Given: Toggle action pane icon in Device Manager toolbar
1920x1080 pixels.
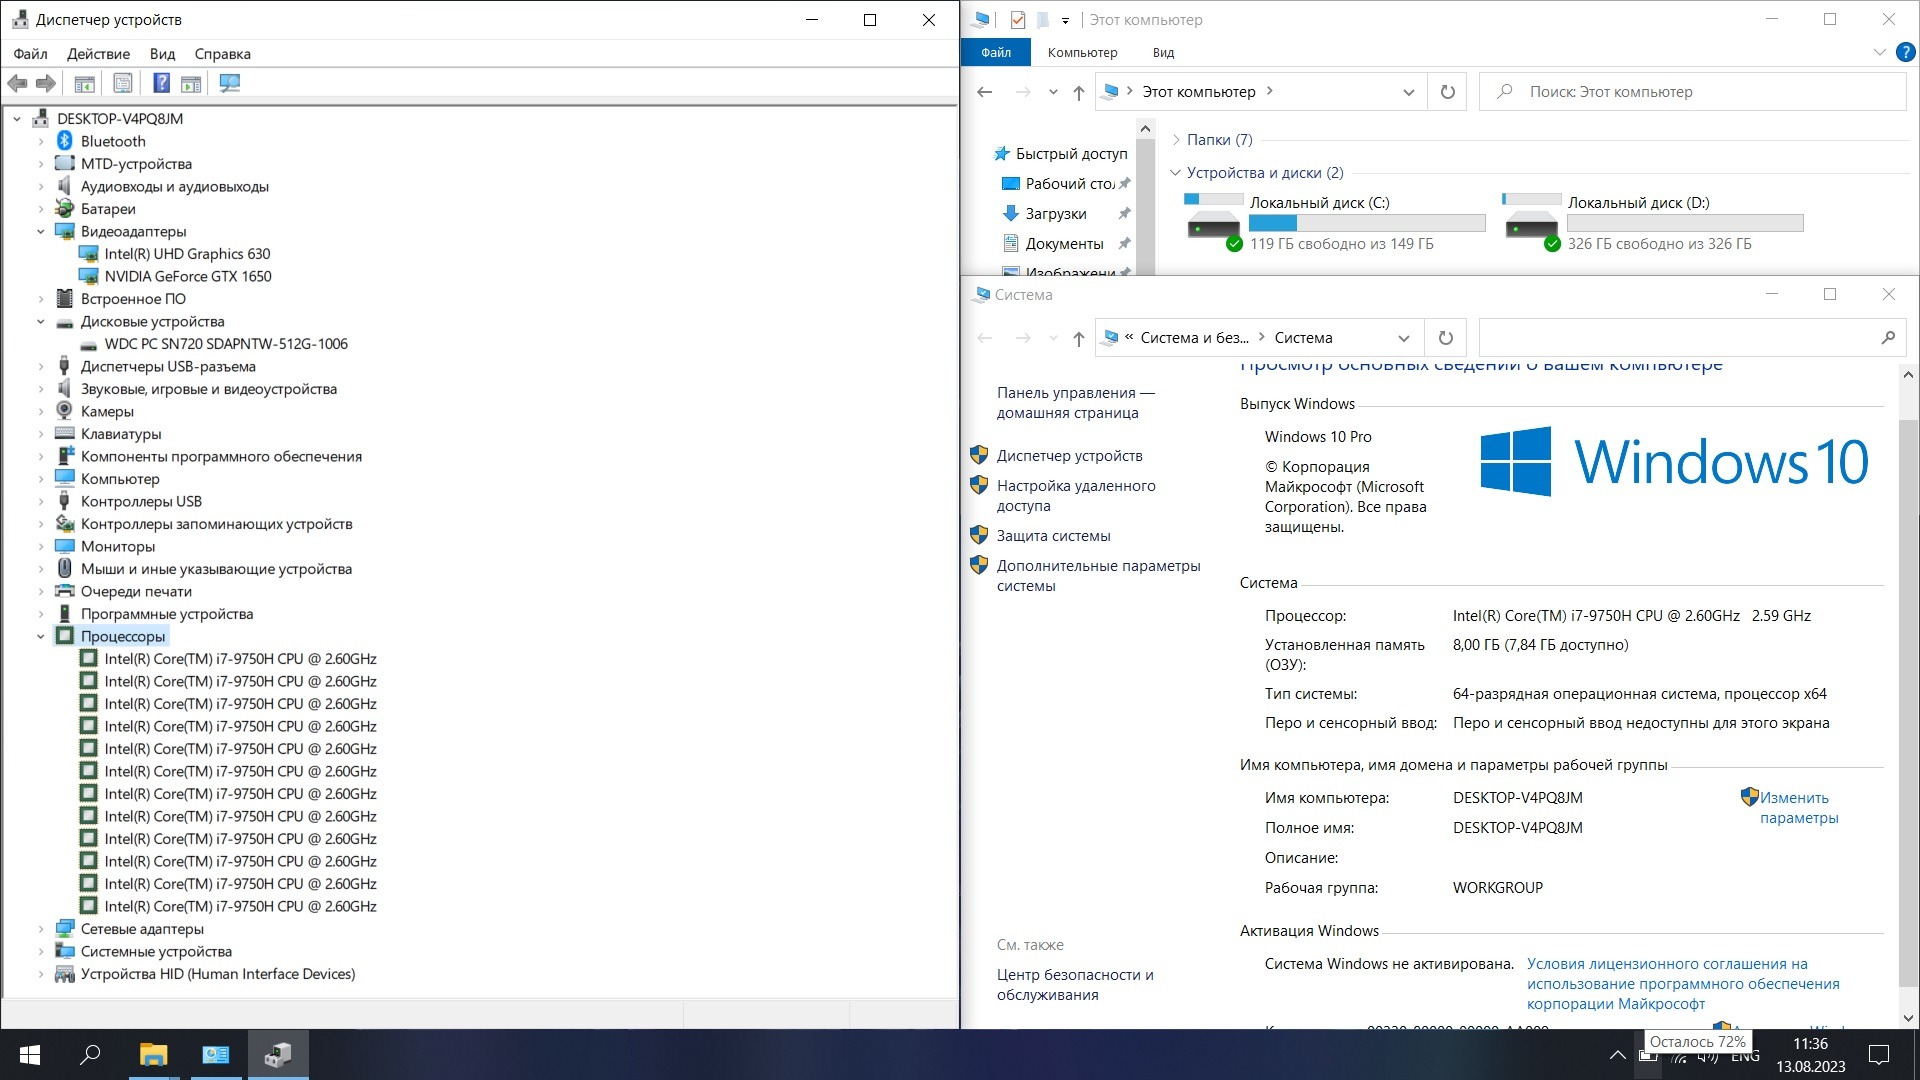Looking at the screenshot, I should [x=191, y=83].
